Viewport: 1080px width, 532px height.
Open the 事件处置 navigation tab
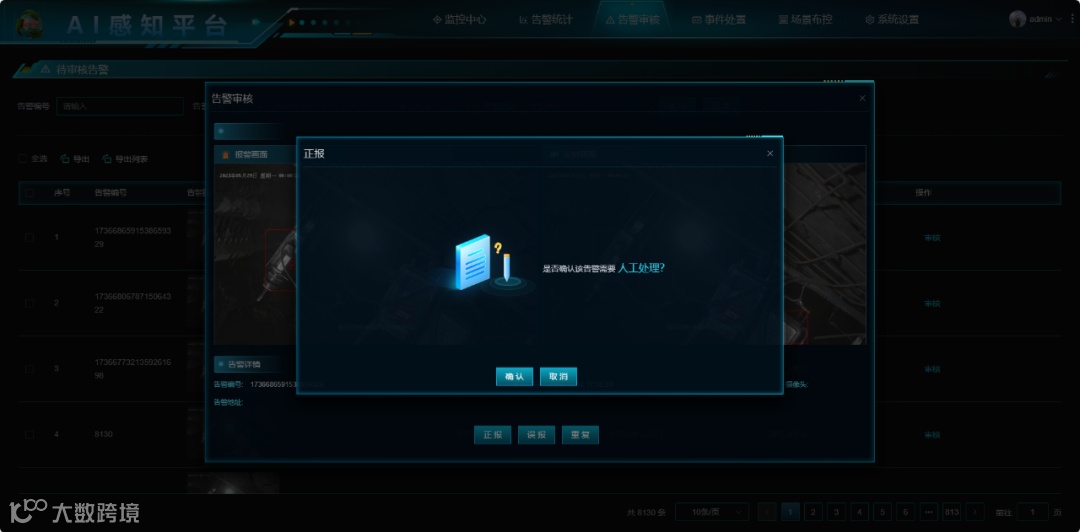pyautogui.click(x=718, y=19)
